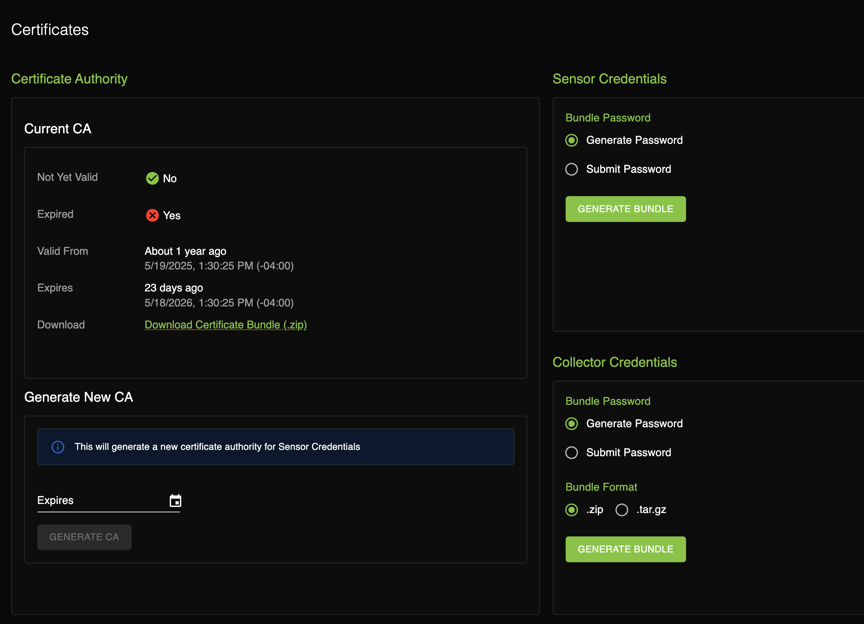864x624 pixels.
Task: Choose the .zip bundle format
Action: [571, 510]
